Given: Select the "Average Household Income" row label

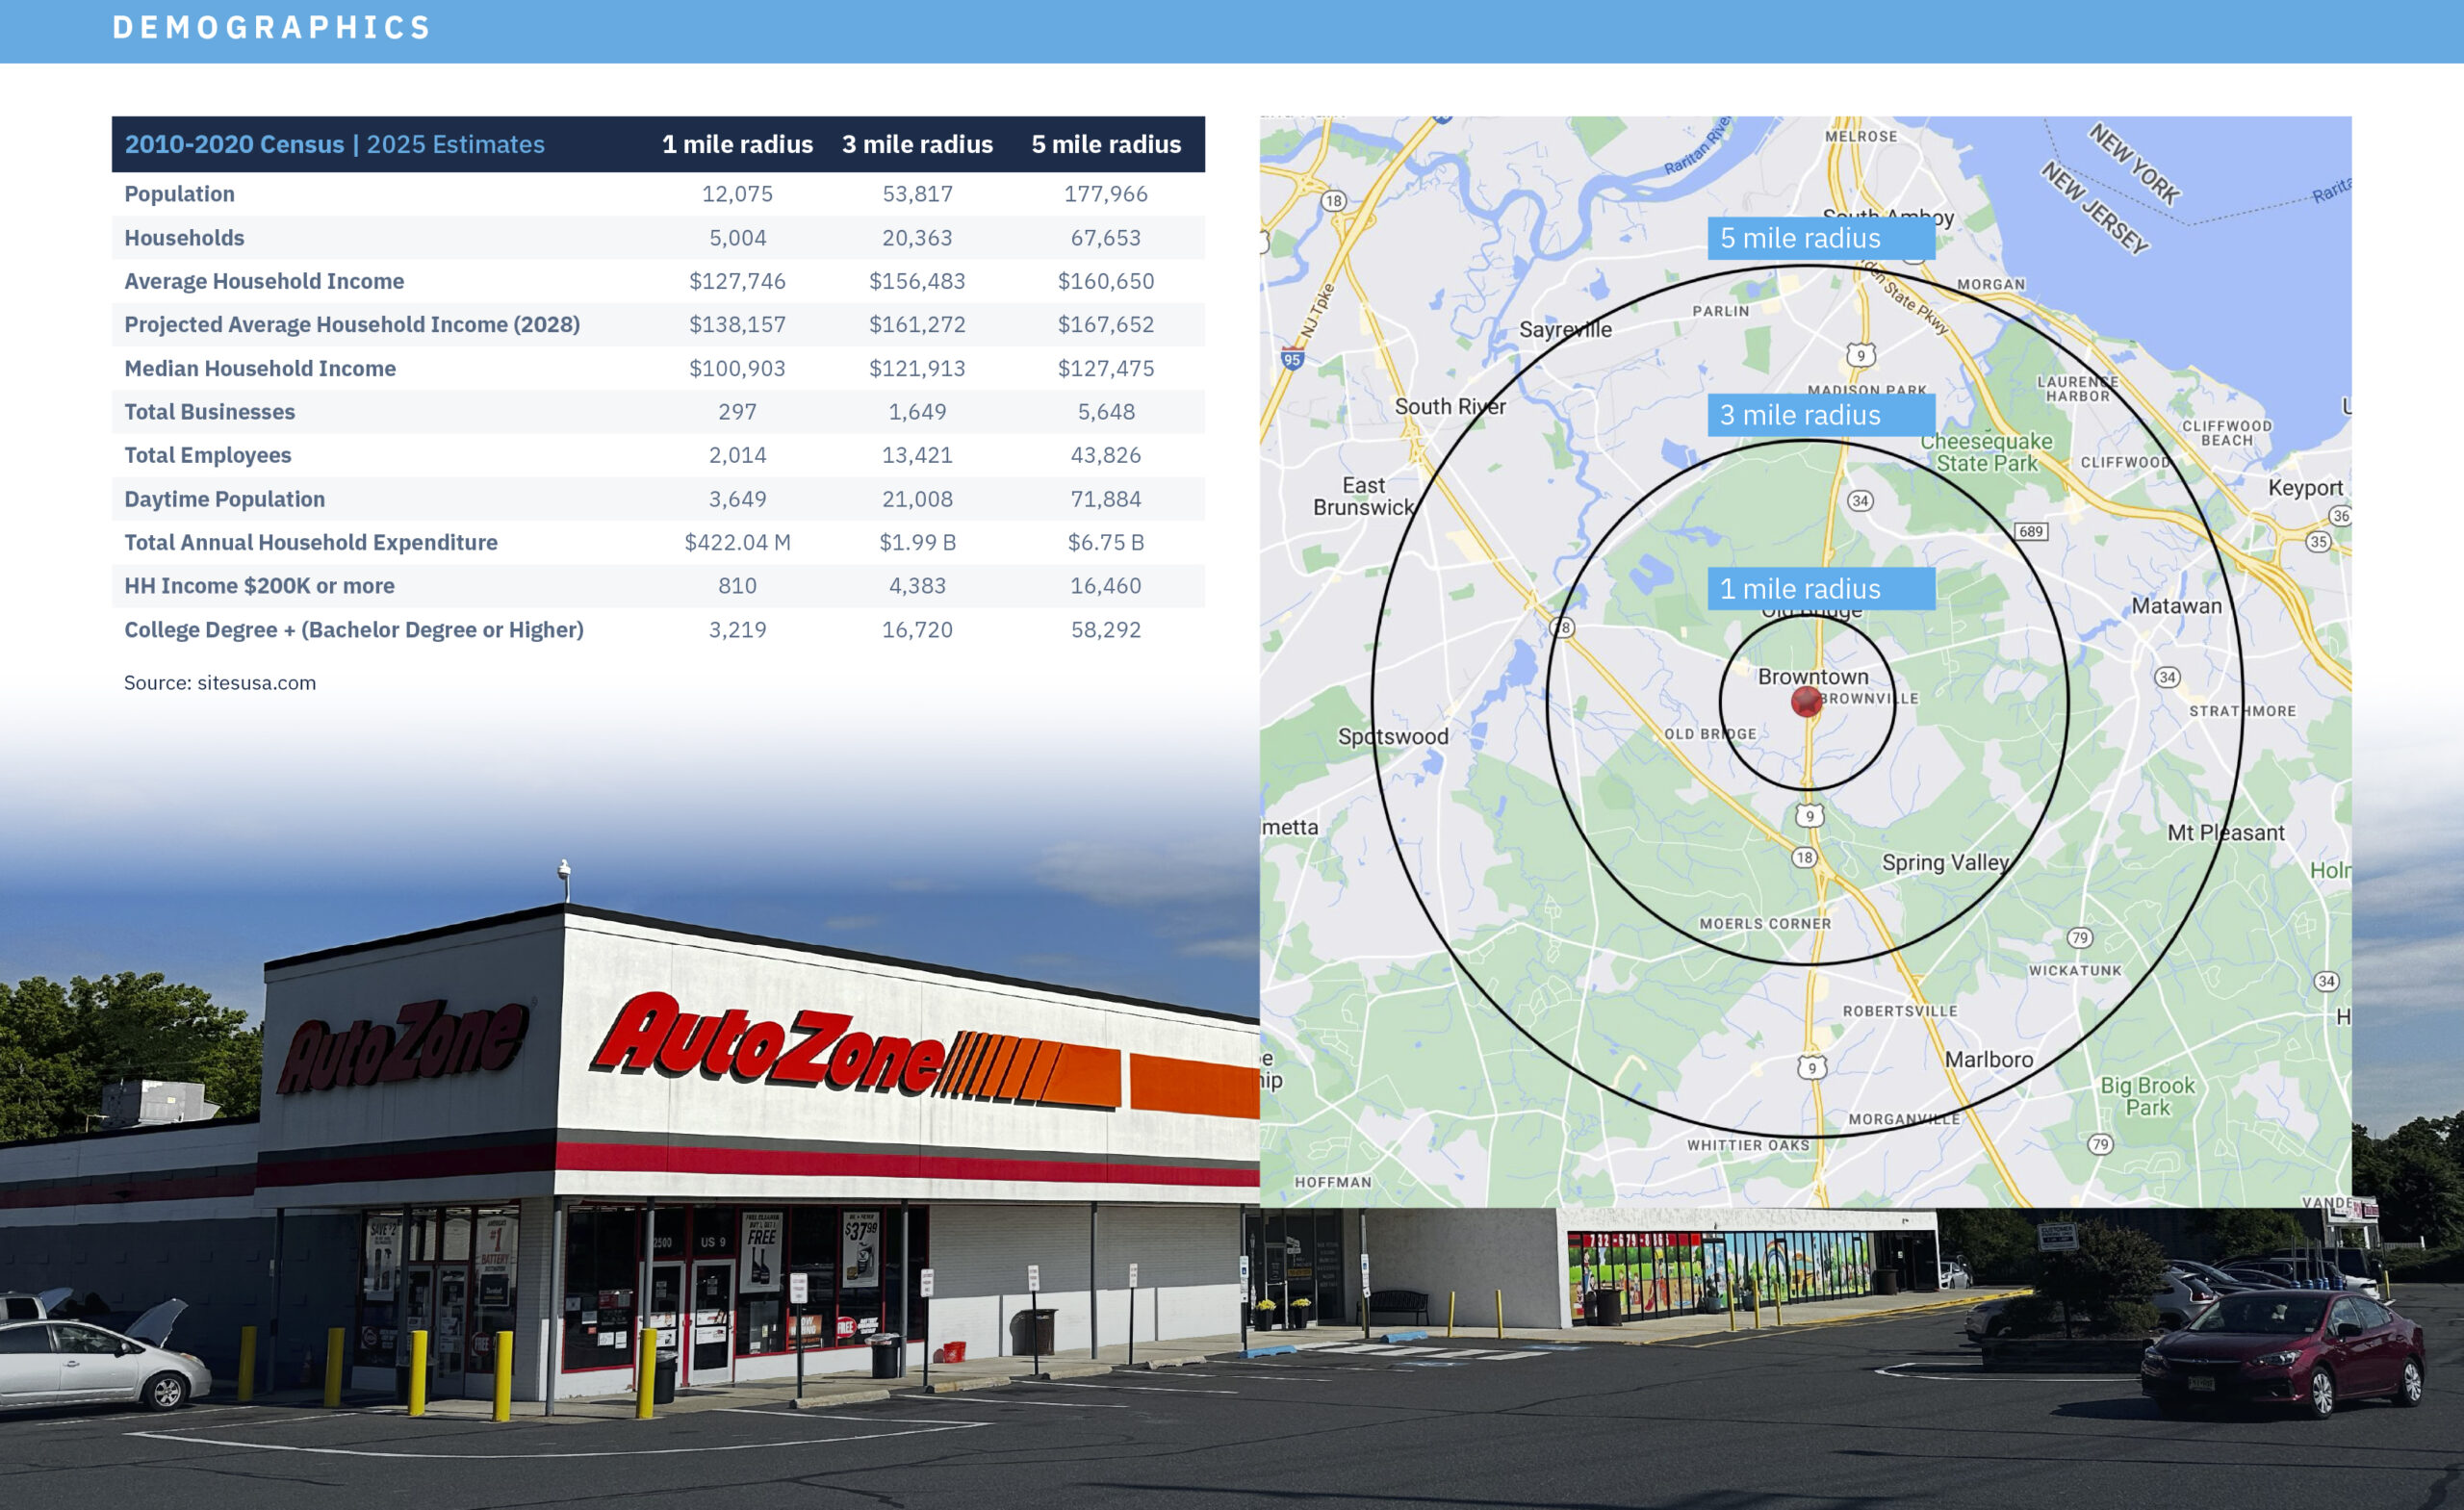Looking at the screenshot, I should point(264,281).
